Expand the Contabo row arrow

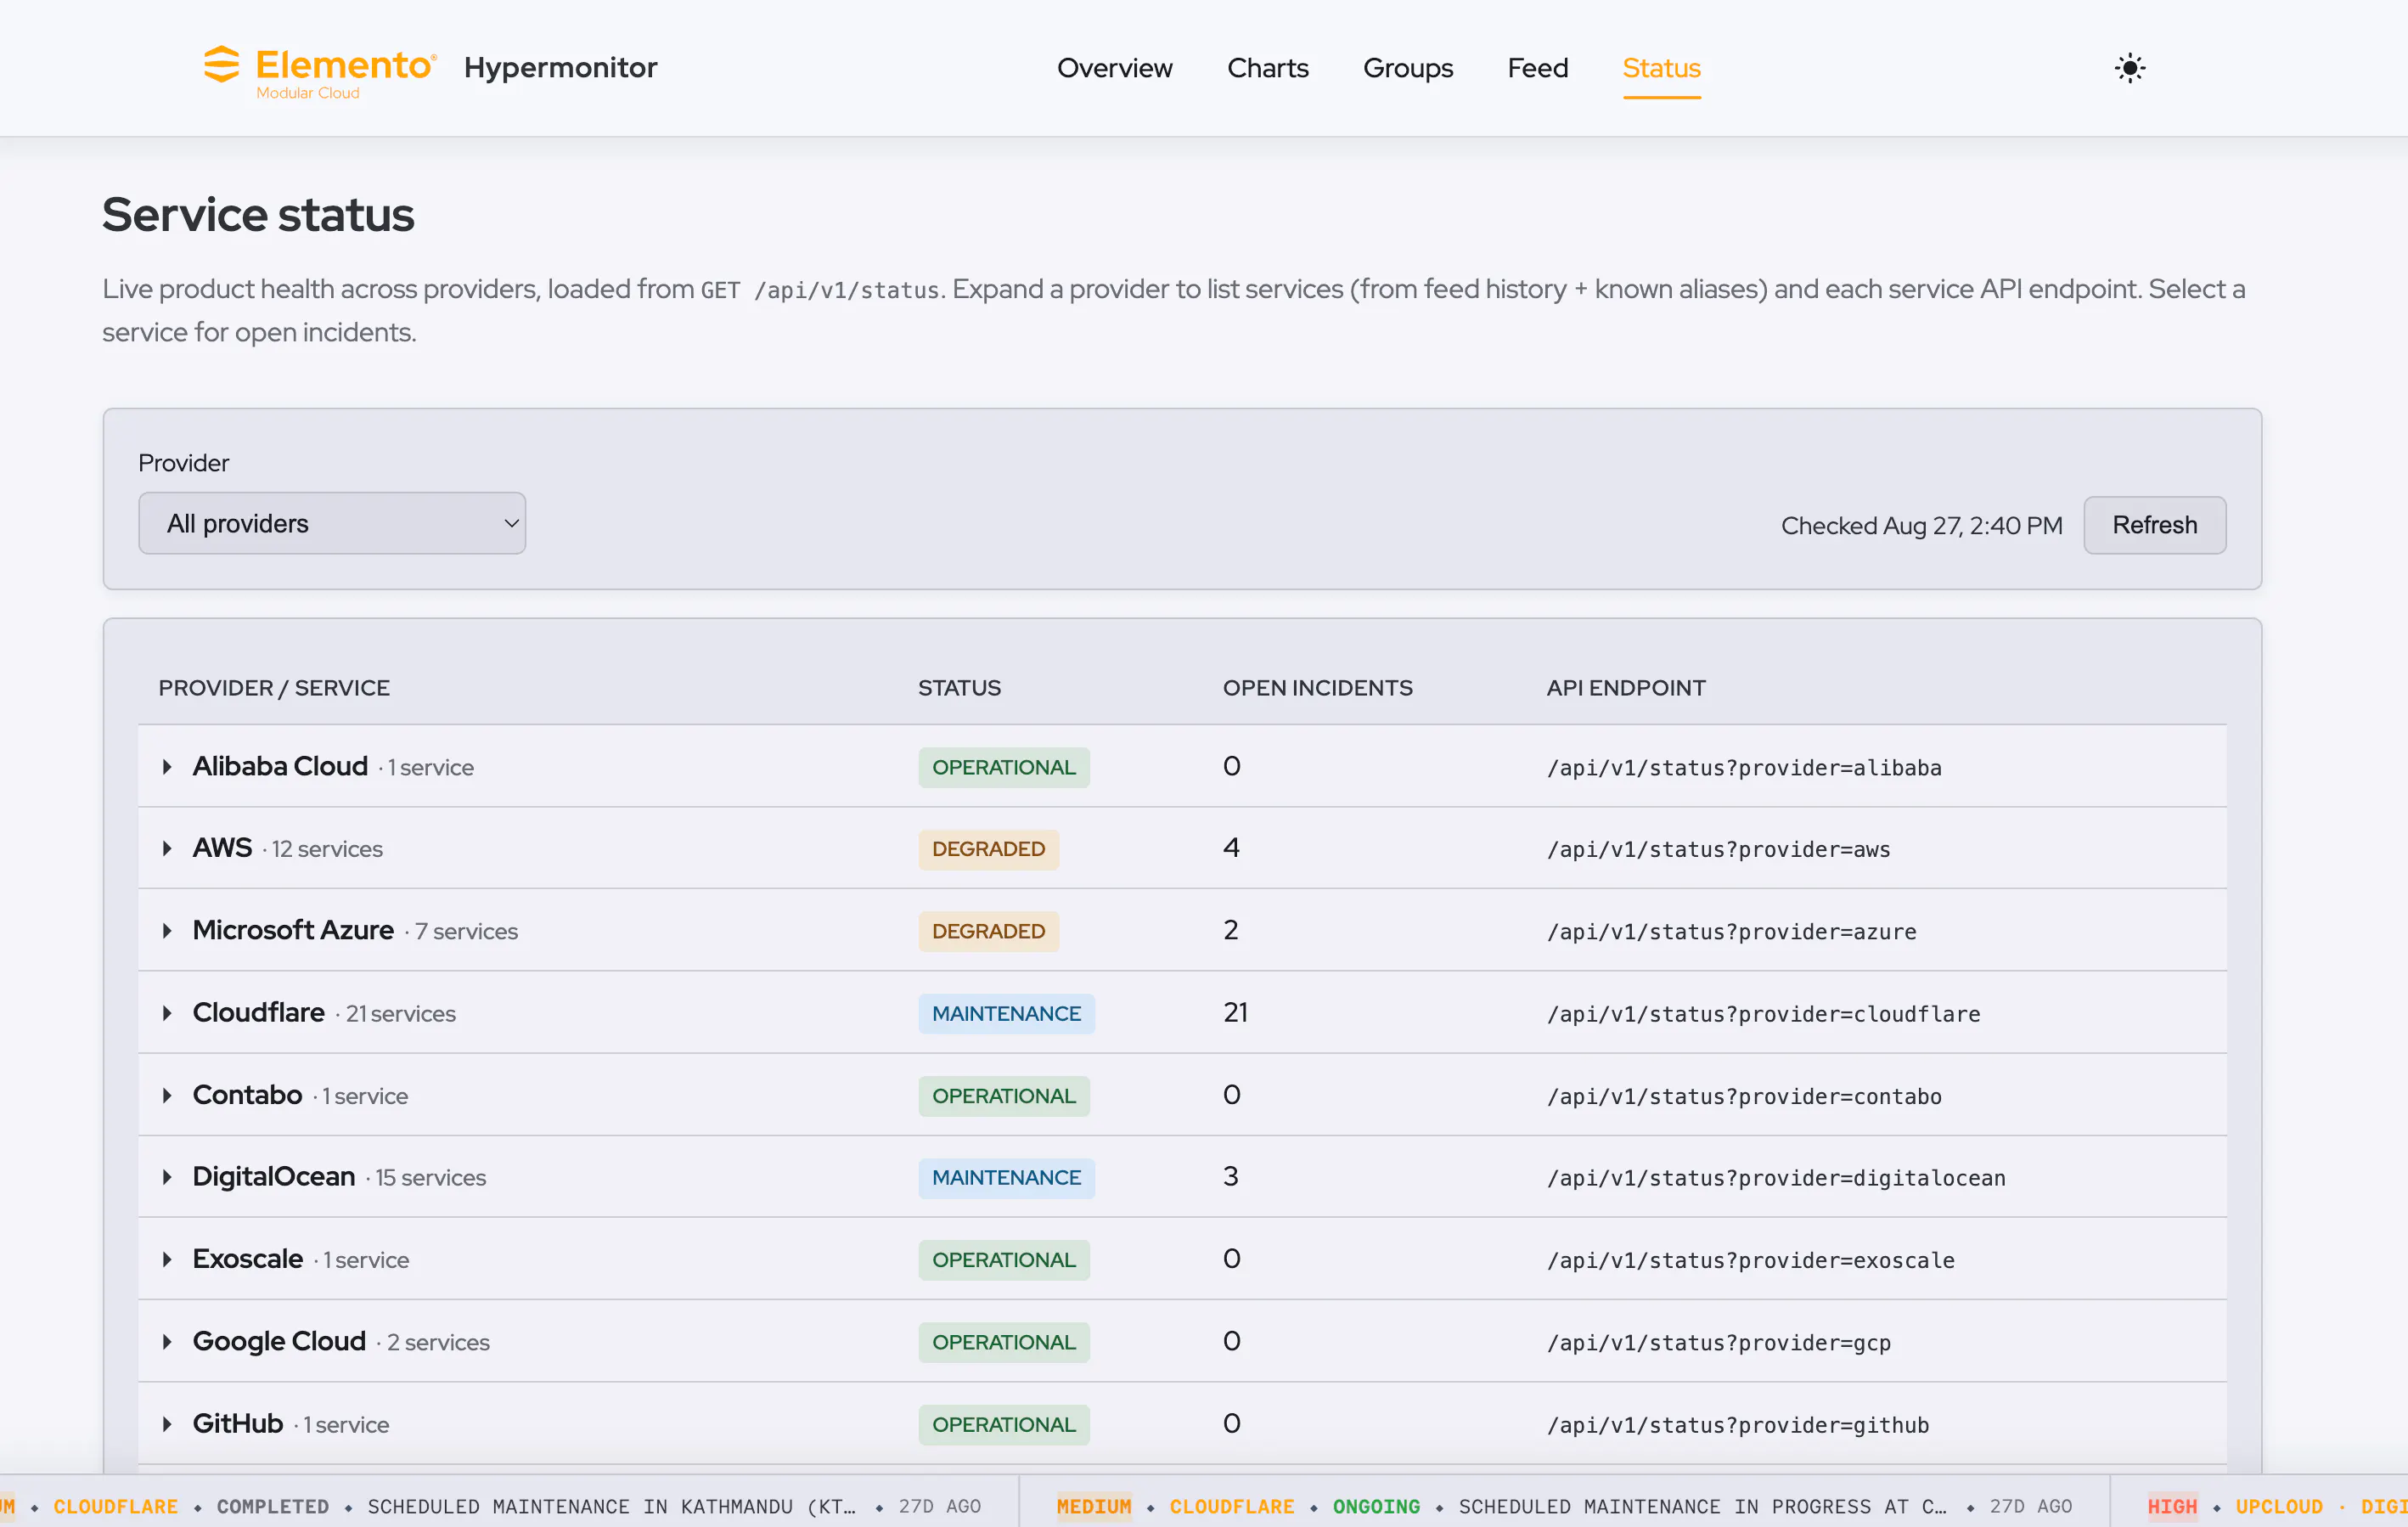[167, 1095]
